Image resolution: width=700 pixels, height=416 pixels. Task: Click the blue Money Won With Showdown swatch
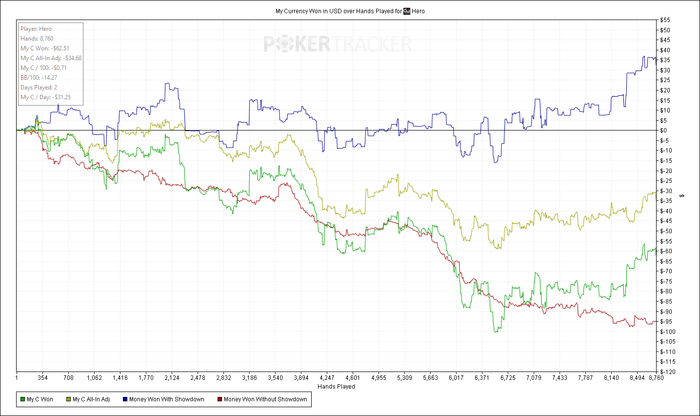[125, 399]
